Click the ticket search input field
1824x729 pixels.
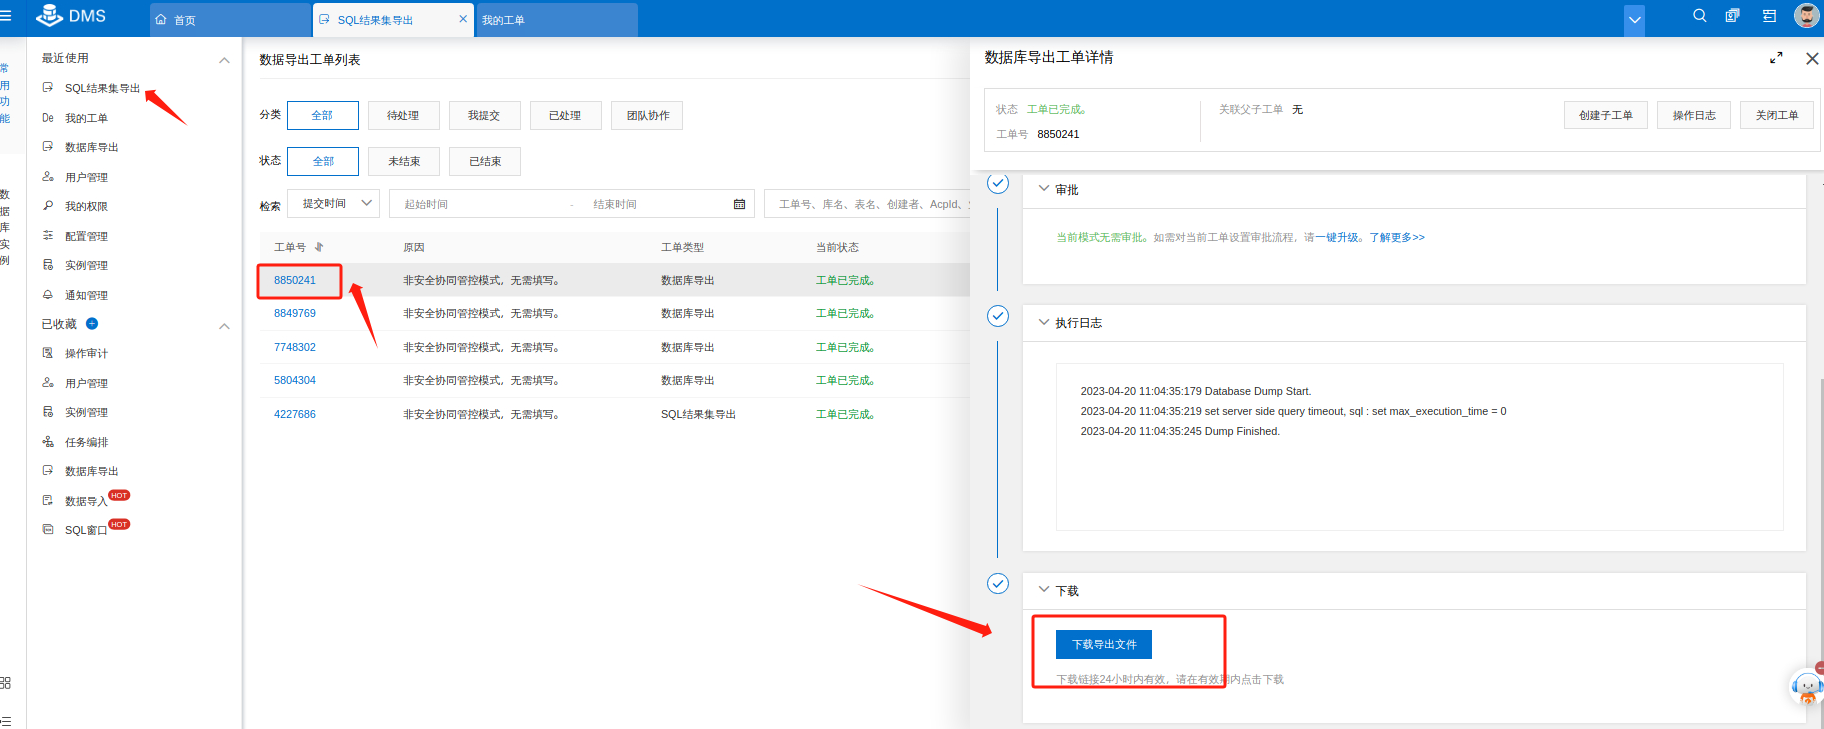868,204
